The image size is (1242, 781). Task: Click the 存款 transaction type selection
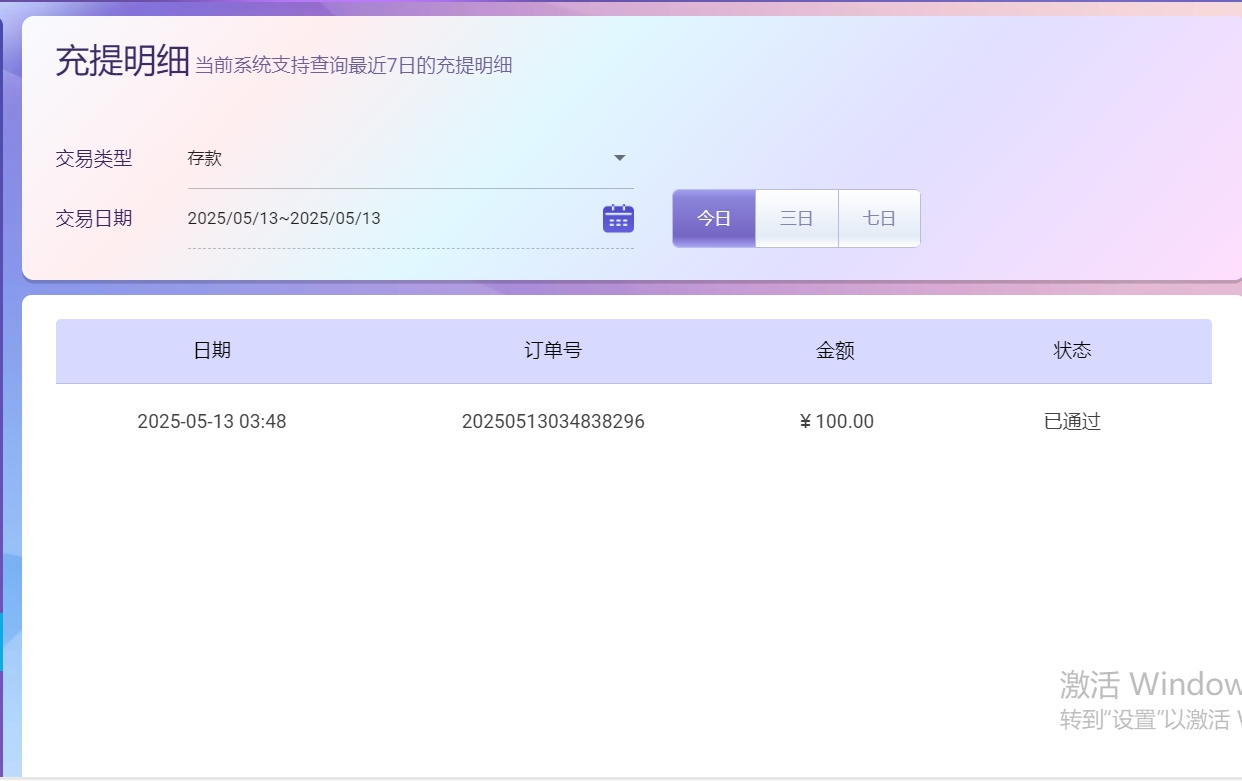(x=205, y=158)
